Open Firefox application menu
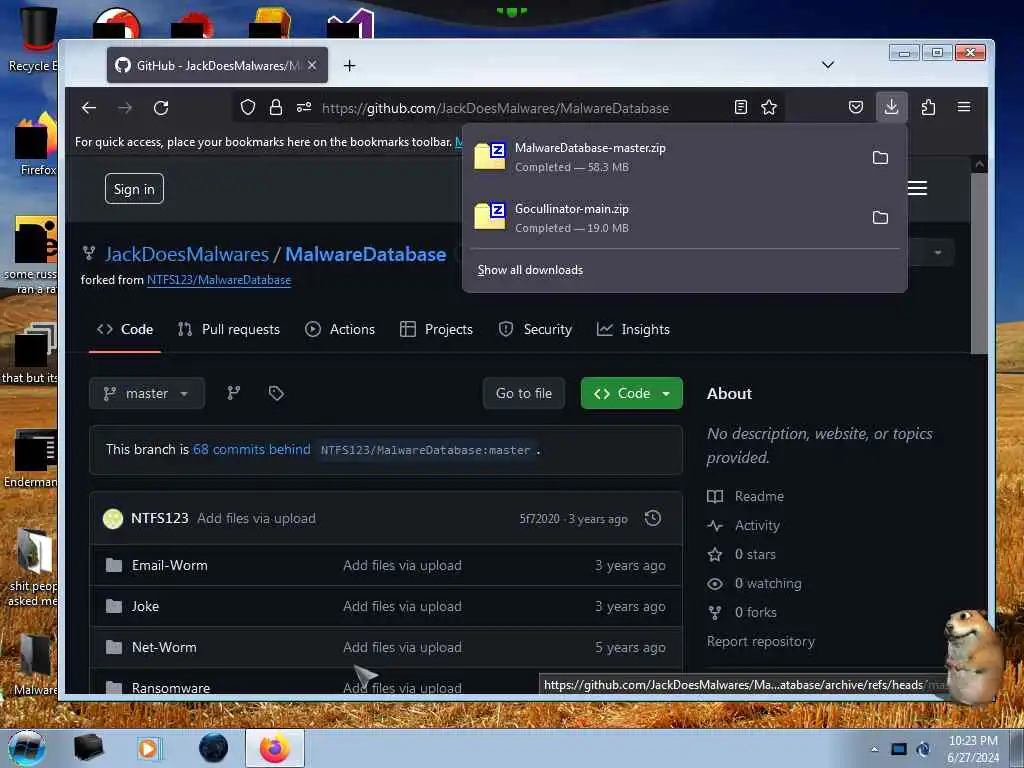 coord(963,106)
